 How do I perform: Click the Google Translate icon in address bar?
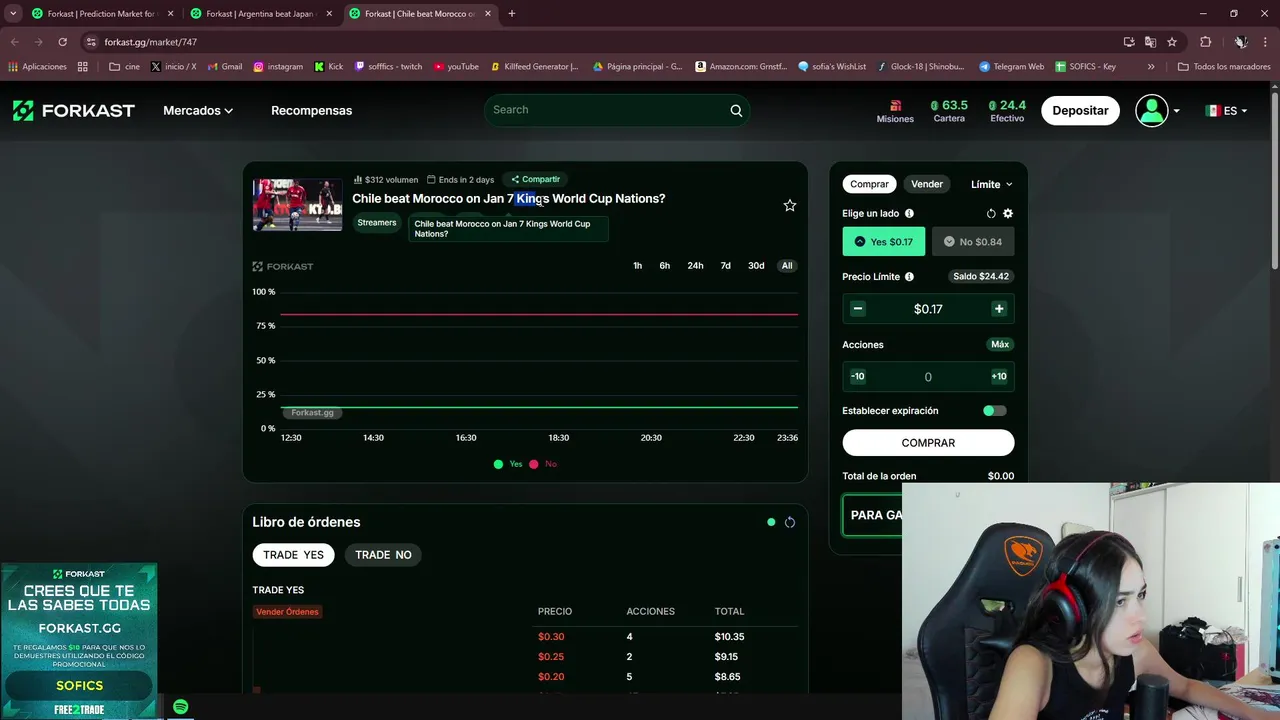[1150, 42]
